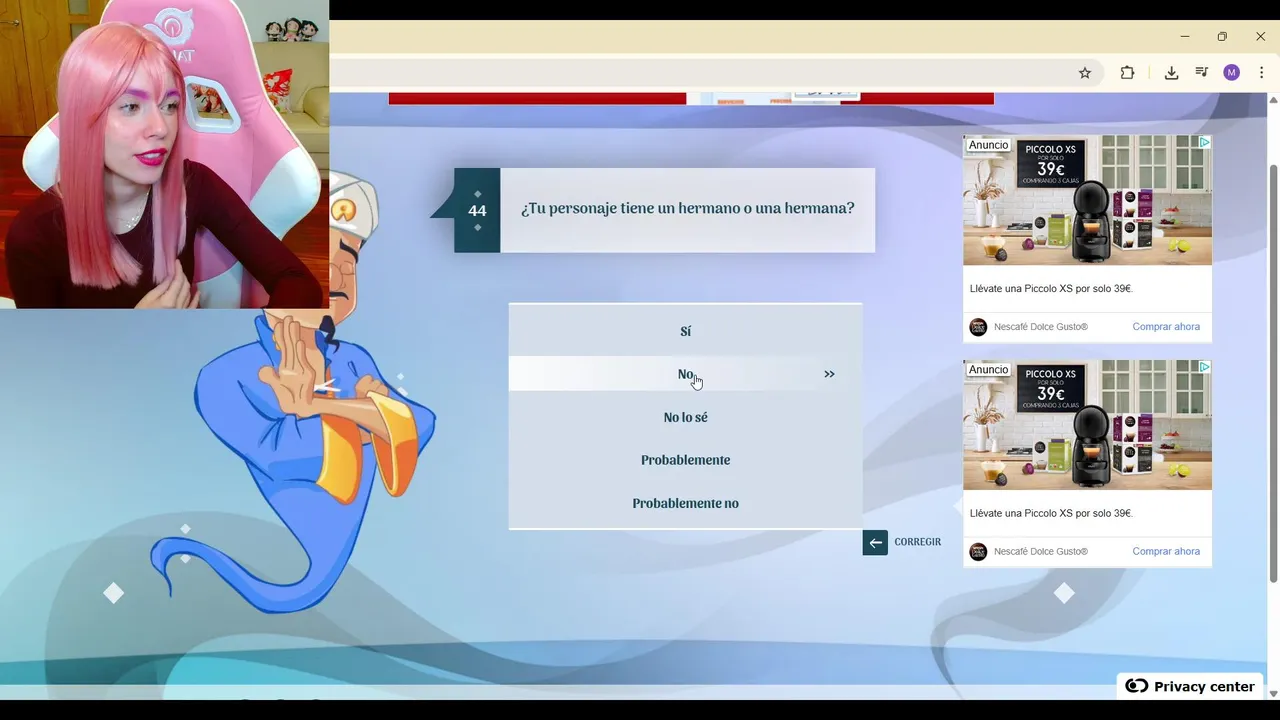The width and height of the screenshot is (1280, 720).
Task: Click Nescafé Dolce Gusto logo in top ad
Action: click(x=978, y=327)
